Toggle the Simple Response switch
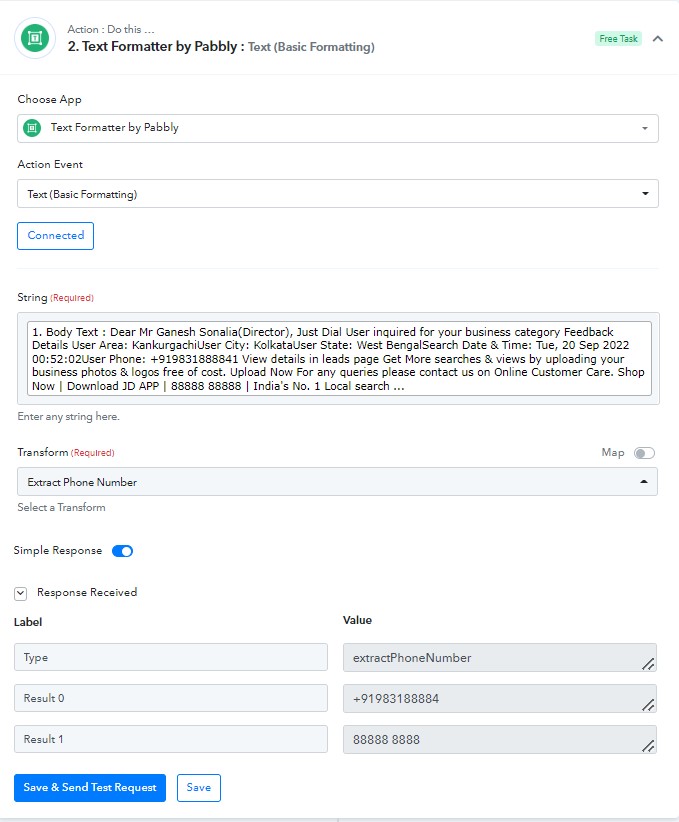The height and width of the screenshot is (822, 679). (x=123, y=551)
